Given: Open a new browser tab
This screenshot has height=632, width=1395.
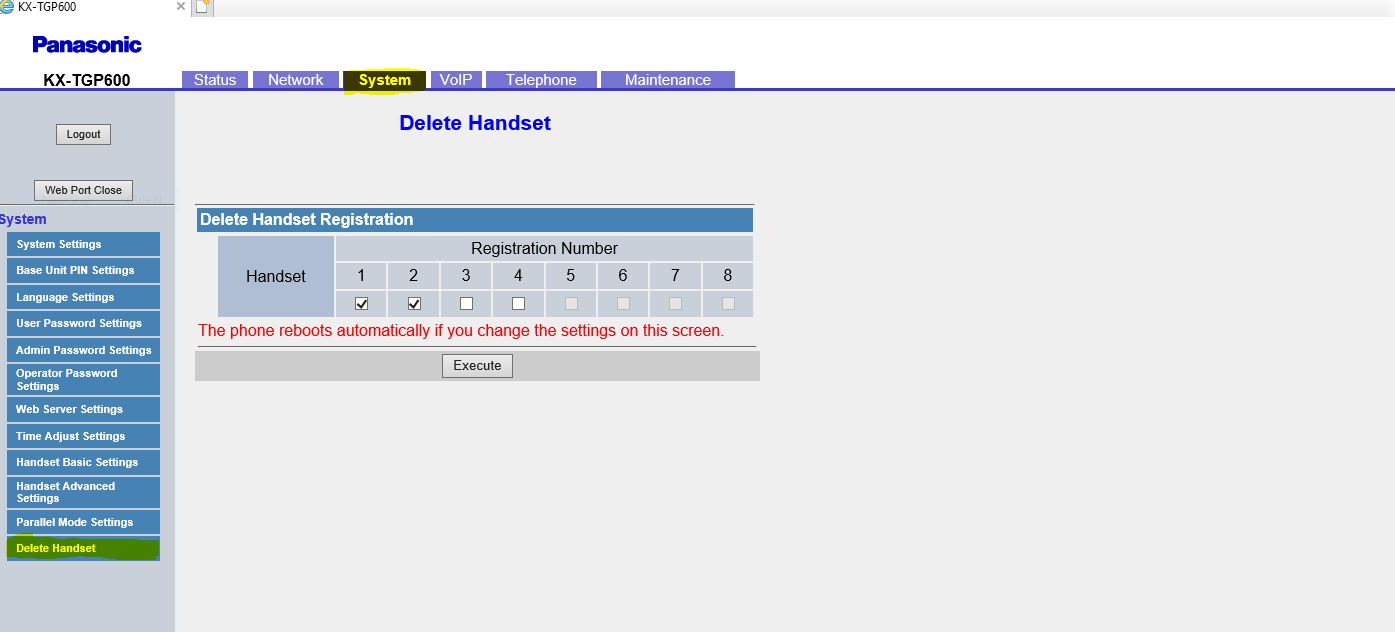Looking at the screenshot, I should pyautogui.click(x=201, y=7).
